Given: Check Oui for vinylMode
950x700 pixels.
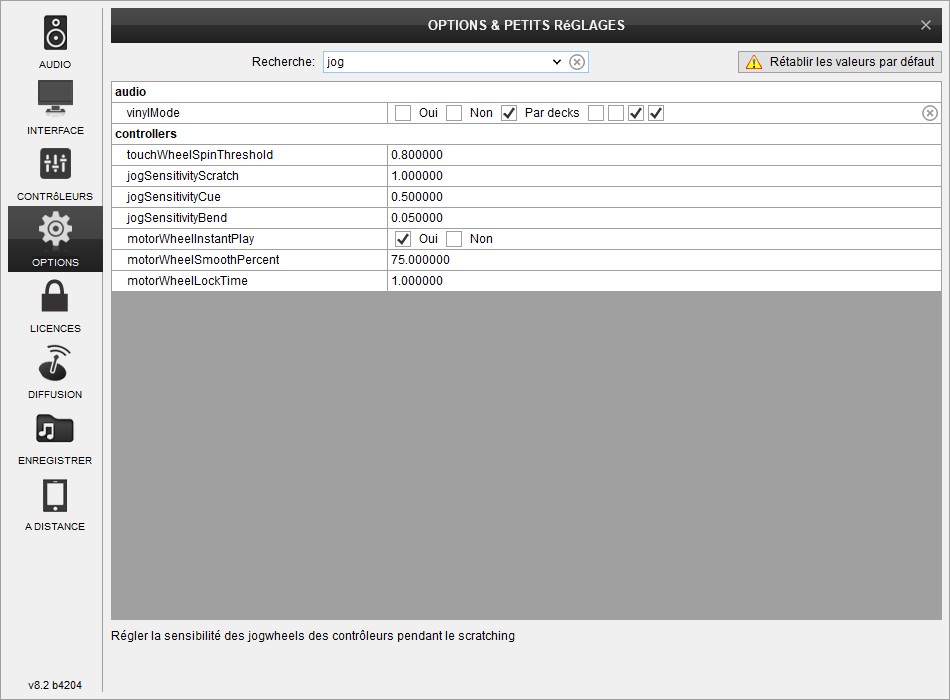Looking at the screenshot, I should pyautogui.click(x=403, y=113).
